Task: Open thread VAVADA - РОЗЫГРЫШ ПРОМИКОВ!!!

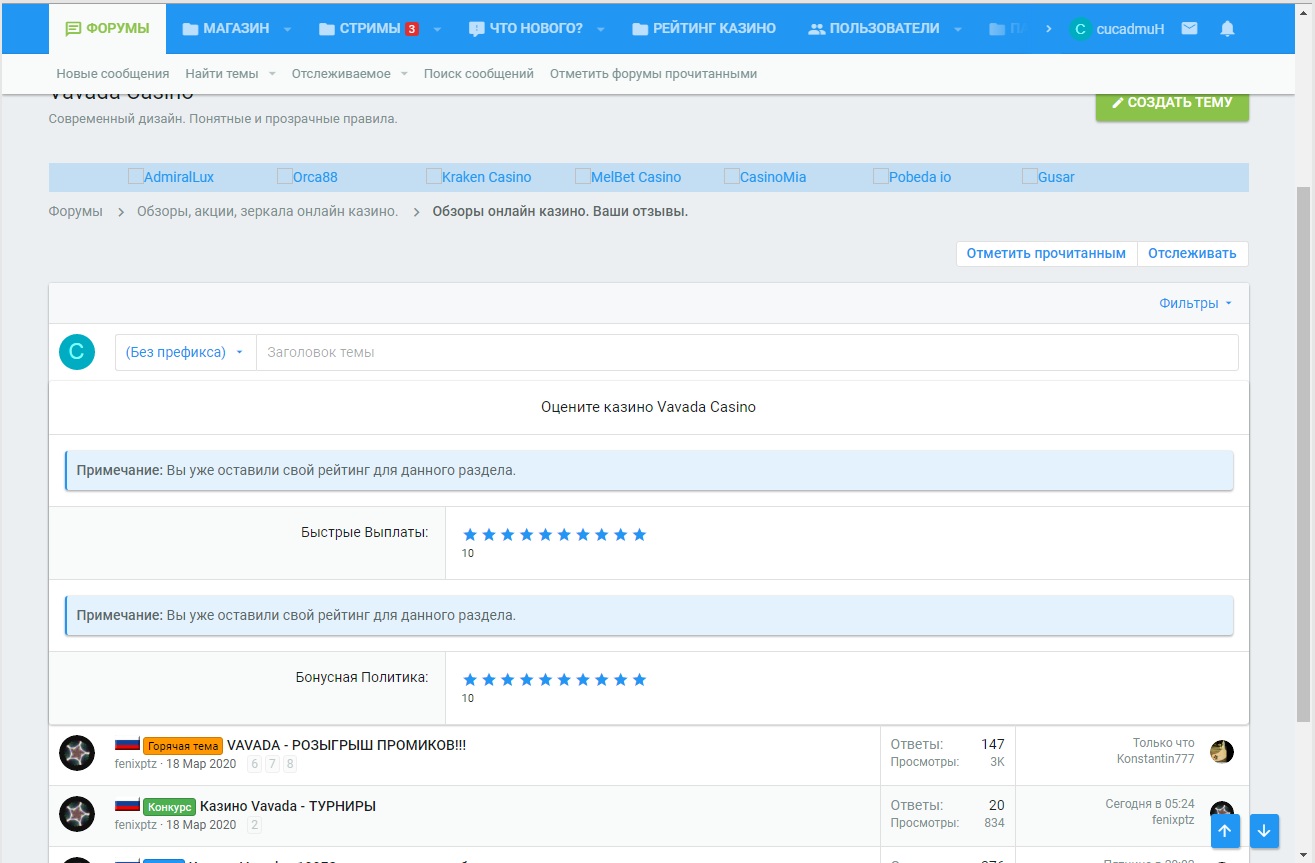Action: point(346,745)
